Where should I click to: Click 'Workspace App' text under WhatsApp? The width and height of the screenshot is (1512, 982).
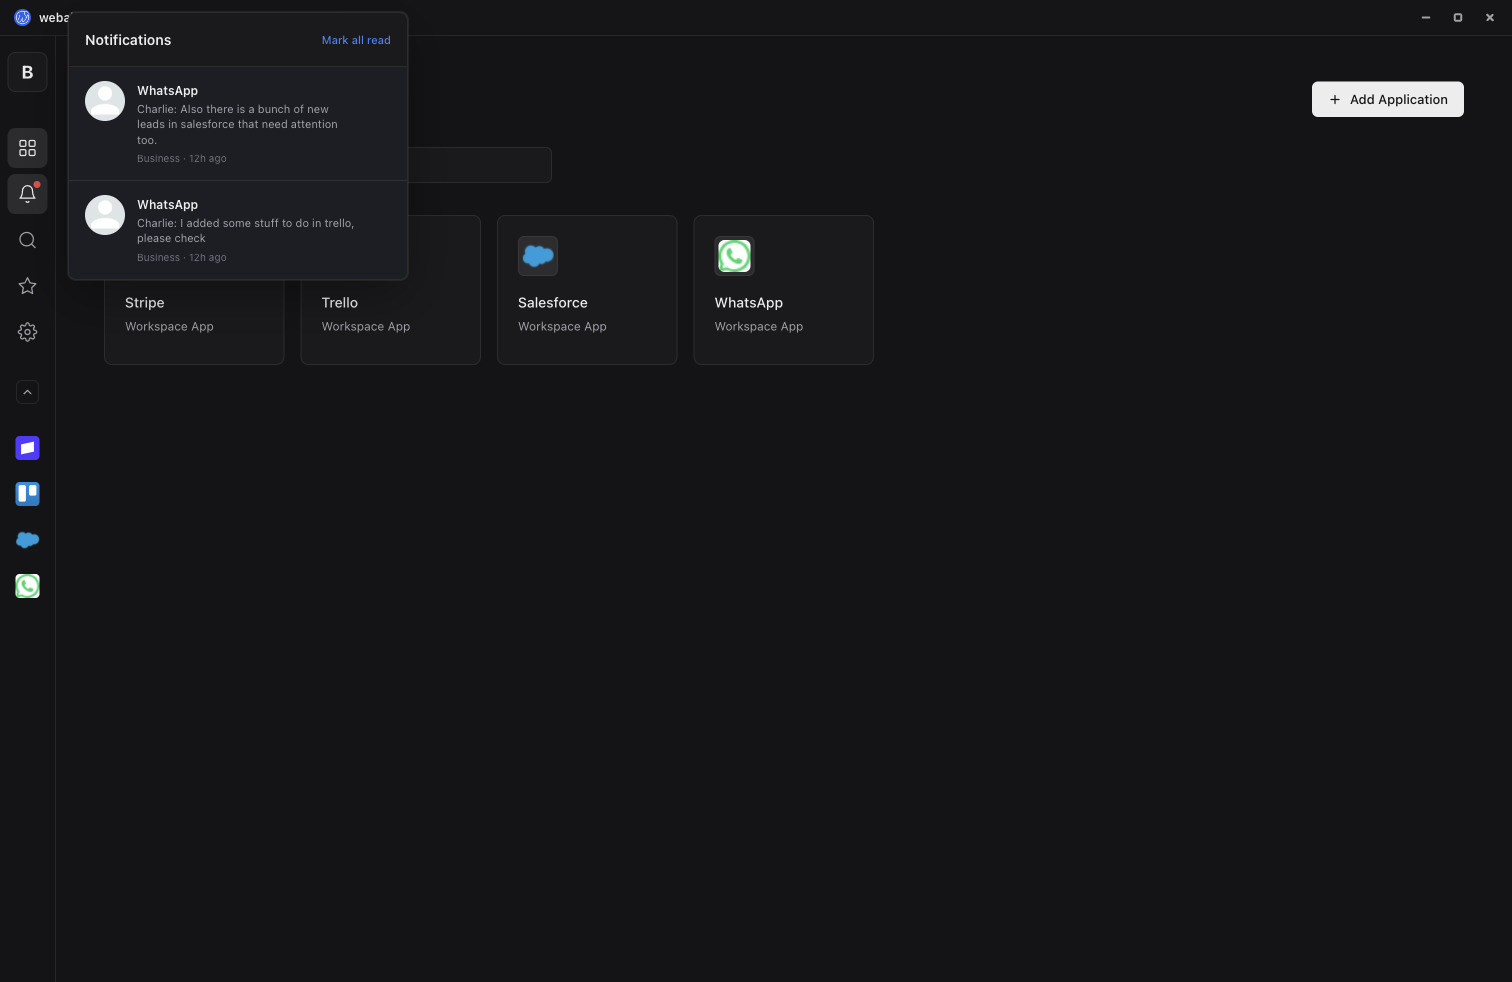(759, 327)
